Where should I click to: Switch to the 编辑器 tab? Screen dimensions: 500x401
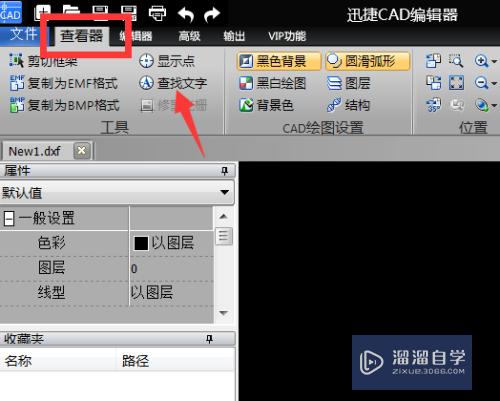pyautogui.click(x=136, y=36)
